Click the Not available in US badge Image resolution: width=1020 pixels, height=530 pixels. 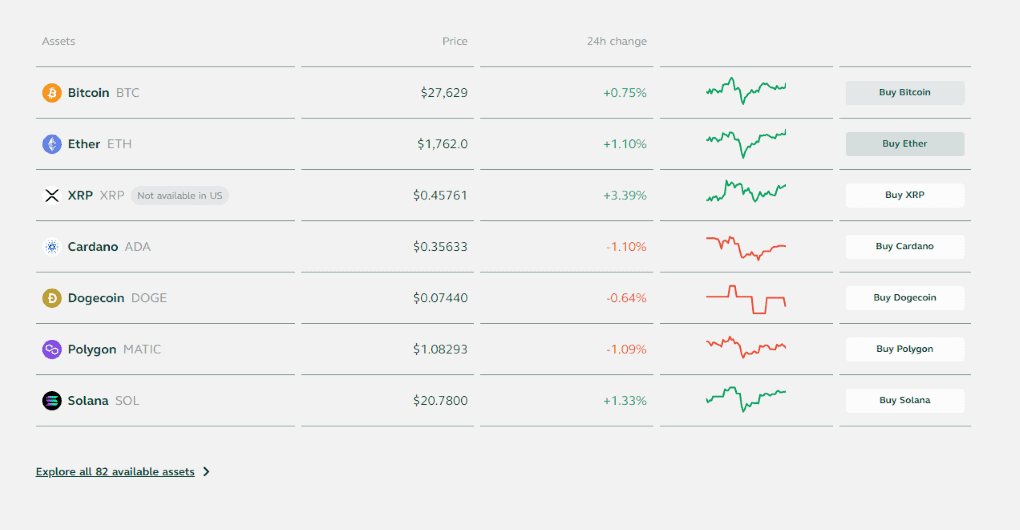[x=180, y=195]
